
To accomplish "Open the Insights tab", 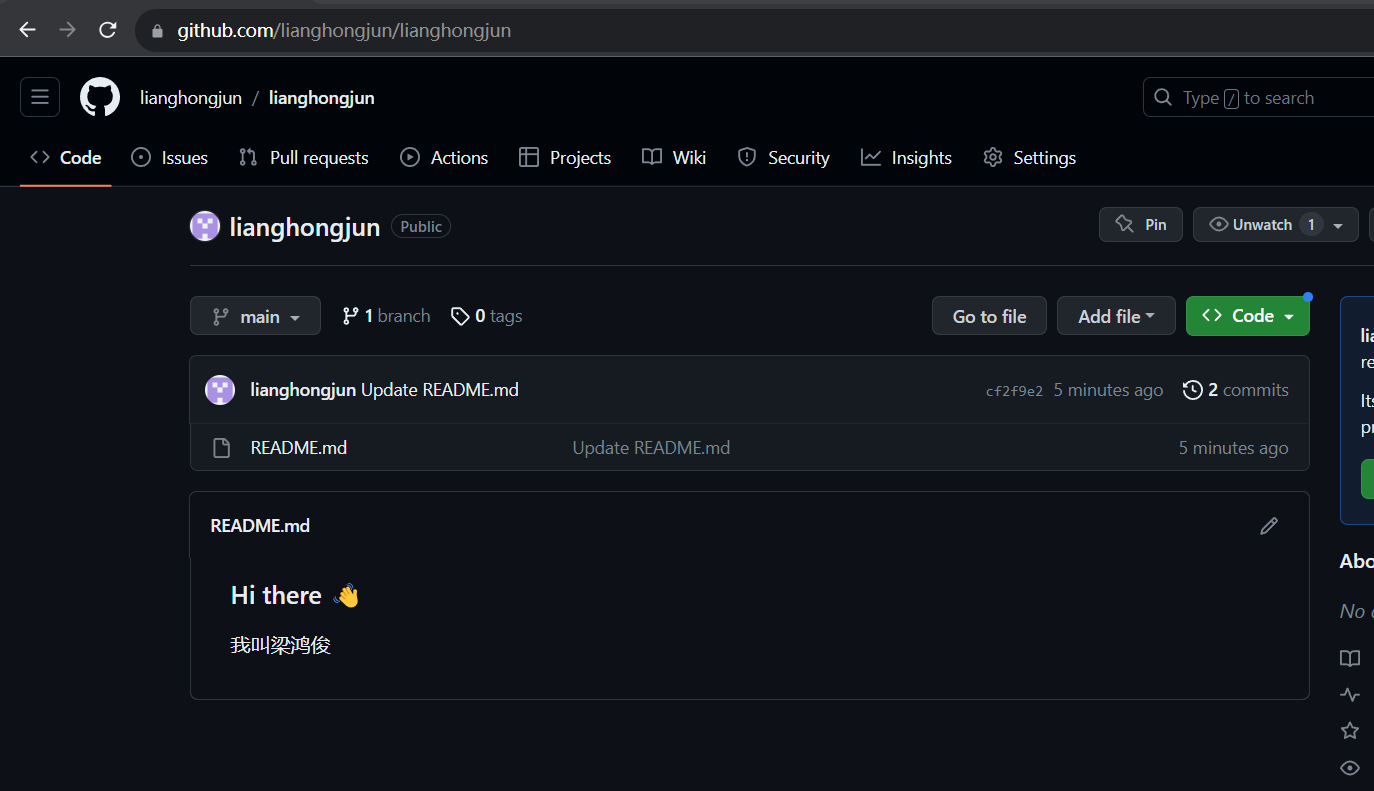I will pos(906,158).
